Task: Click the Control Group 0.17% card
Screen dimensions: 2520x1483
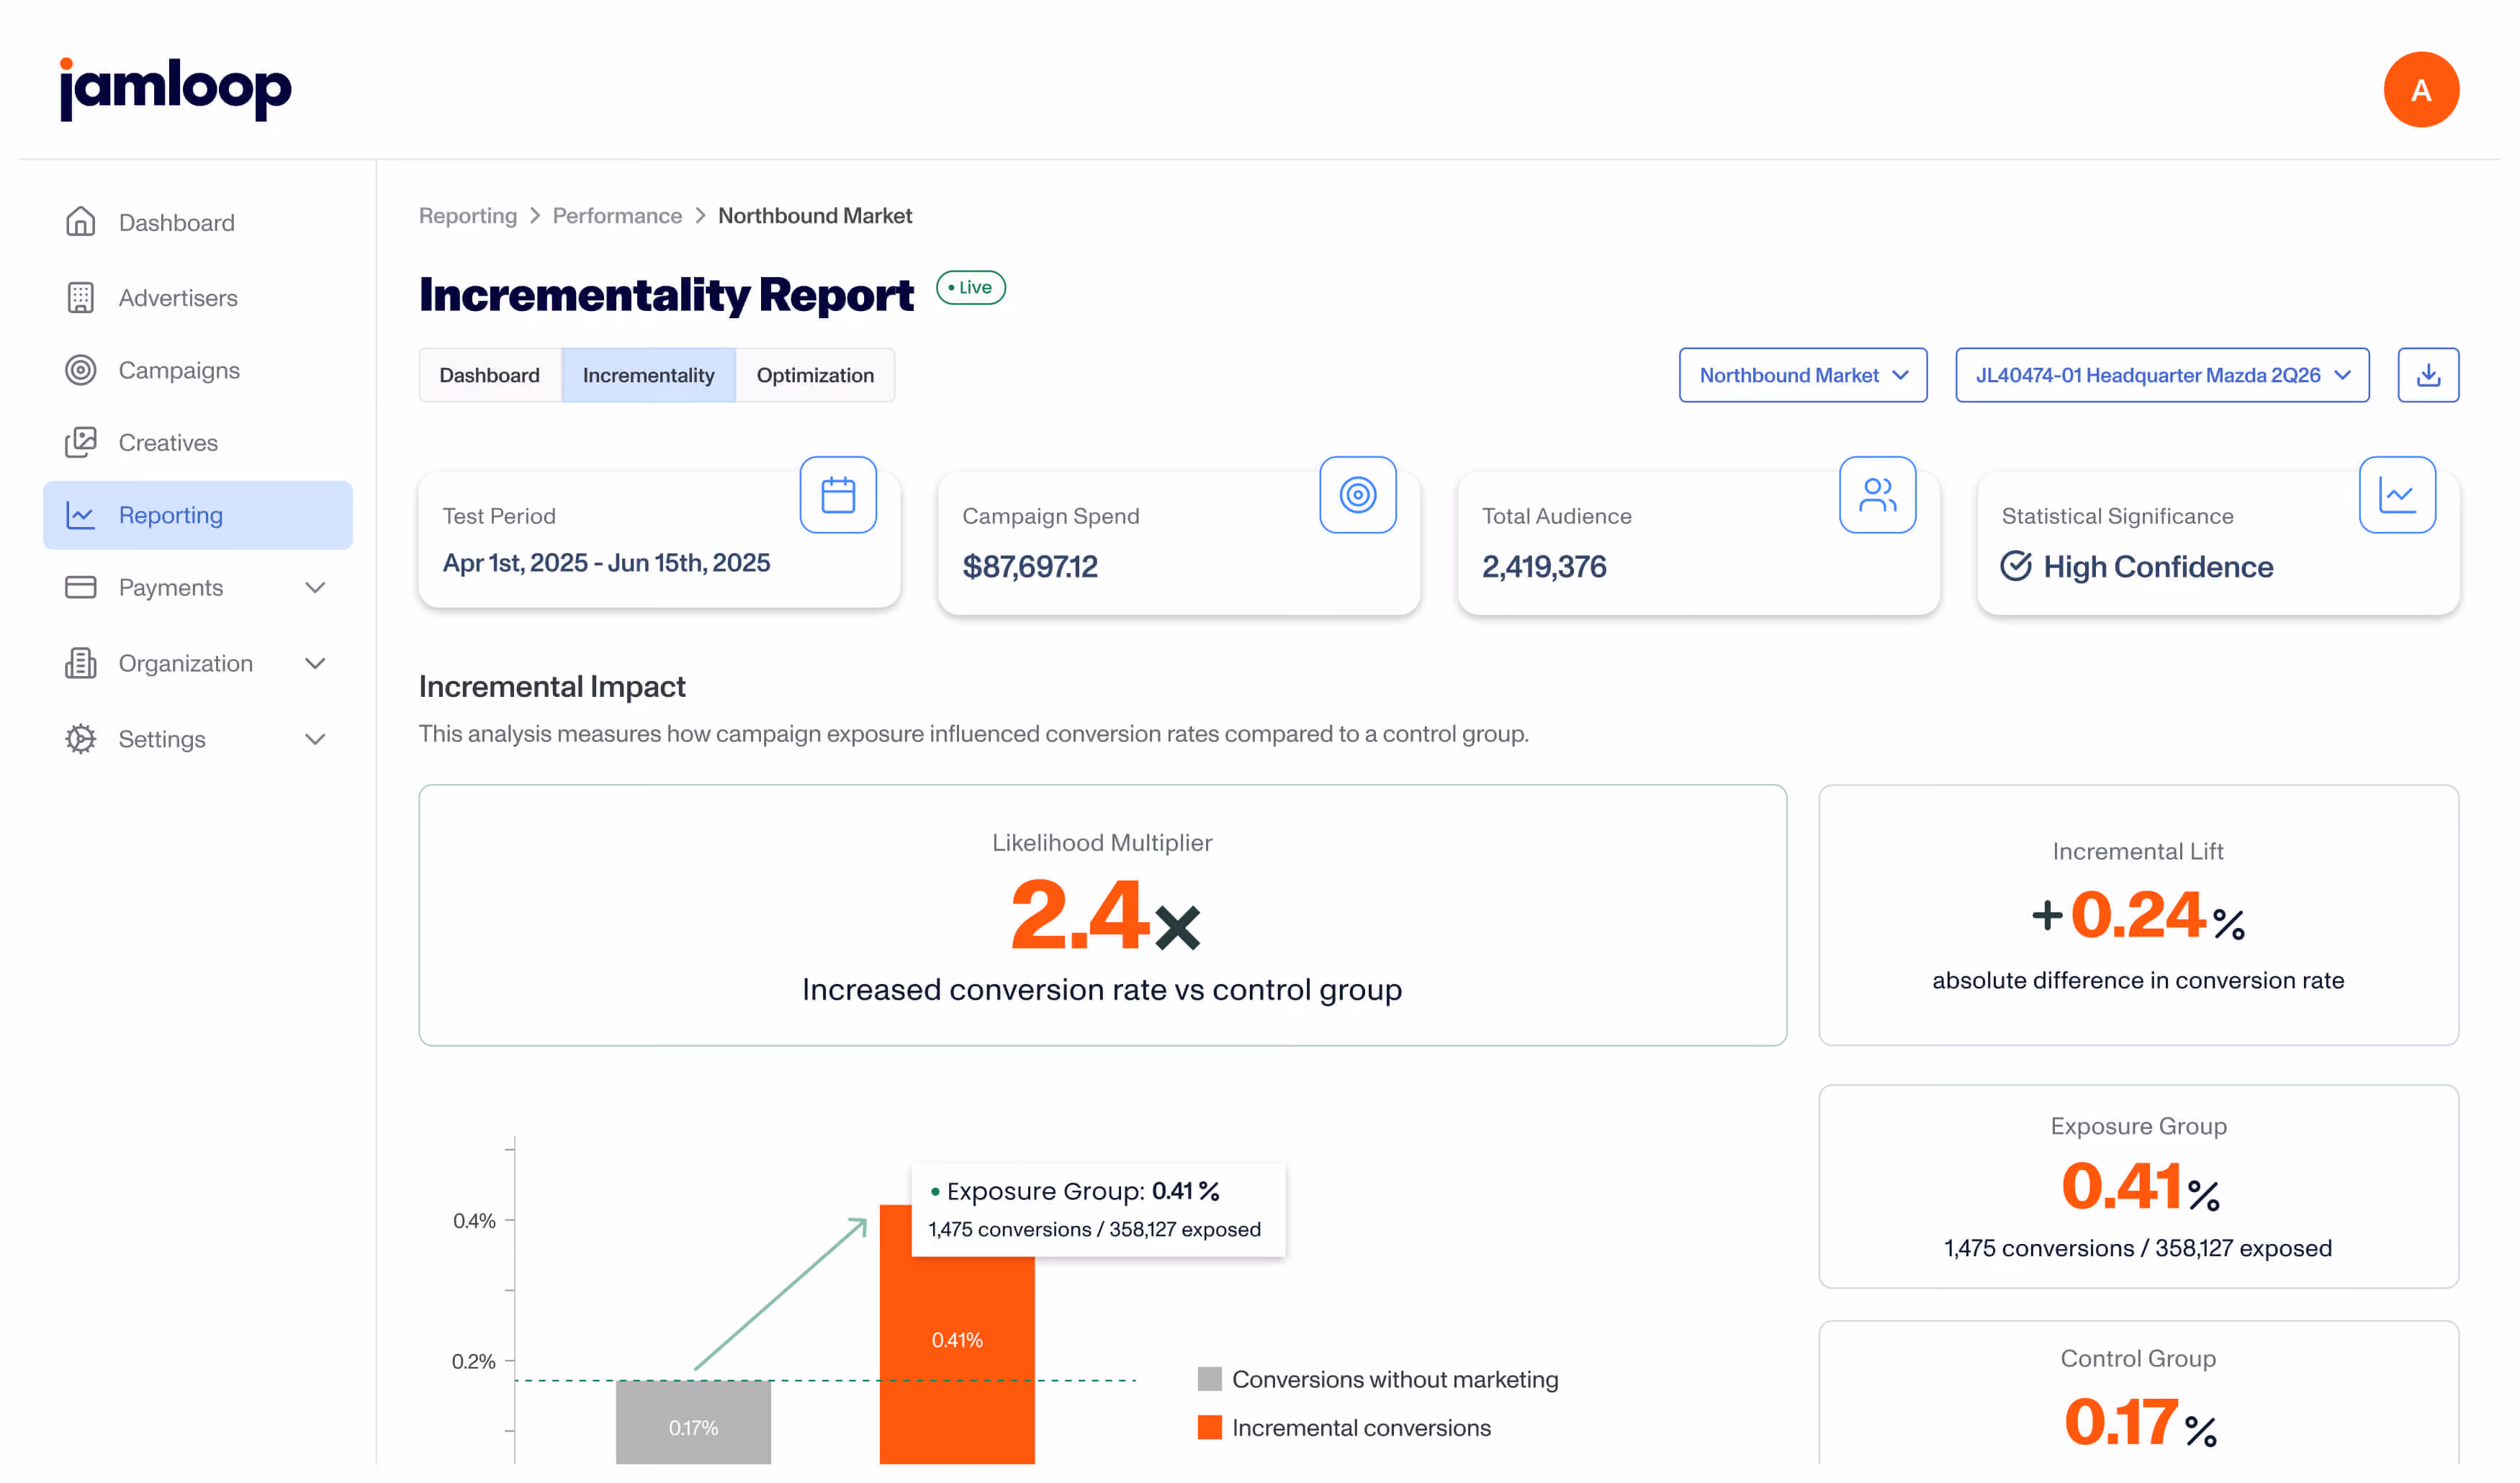Action: click(2138, 1393)
